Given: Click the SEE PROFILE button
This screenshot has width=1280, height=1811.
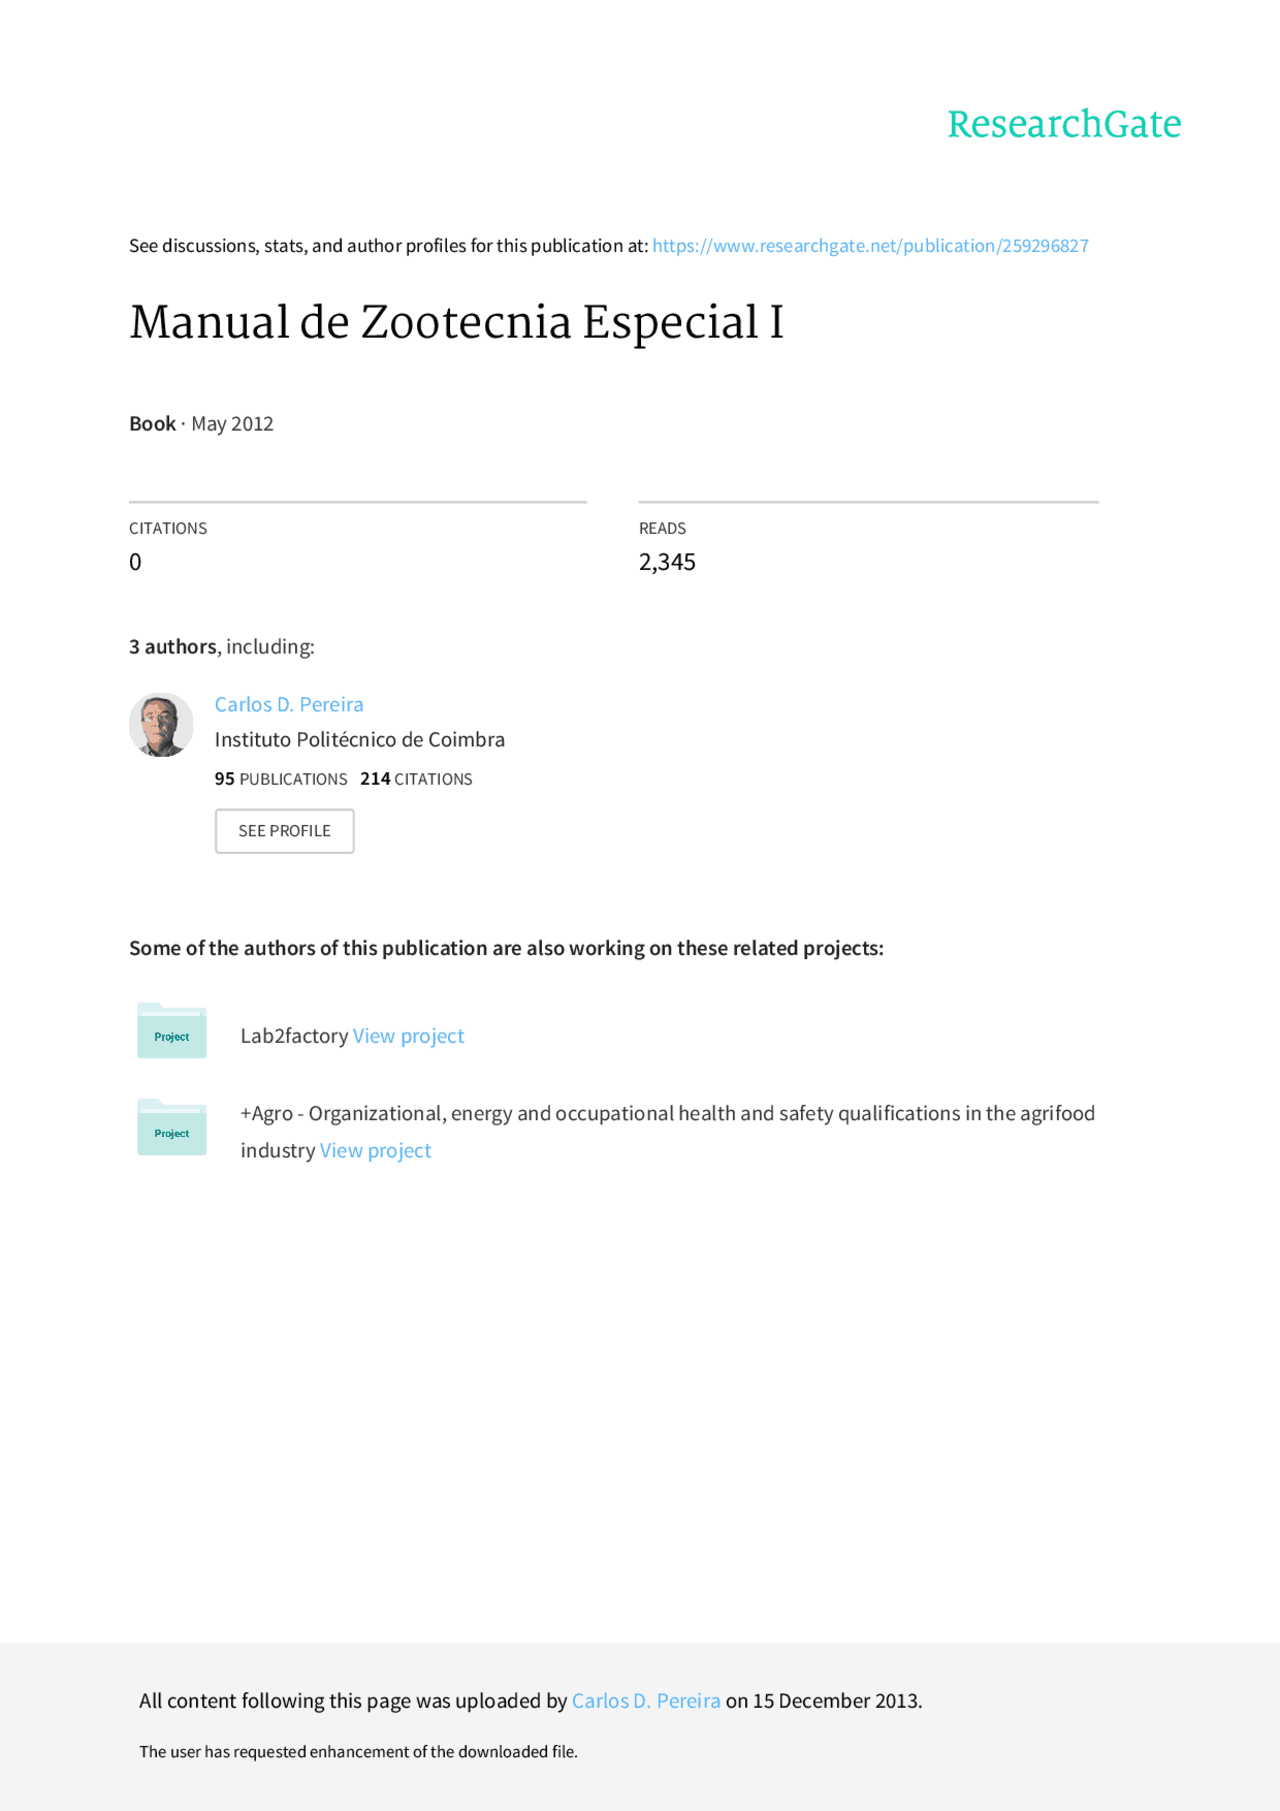Looking at the screenshot, I should (284, 831).
